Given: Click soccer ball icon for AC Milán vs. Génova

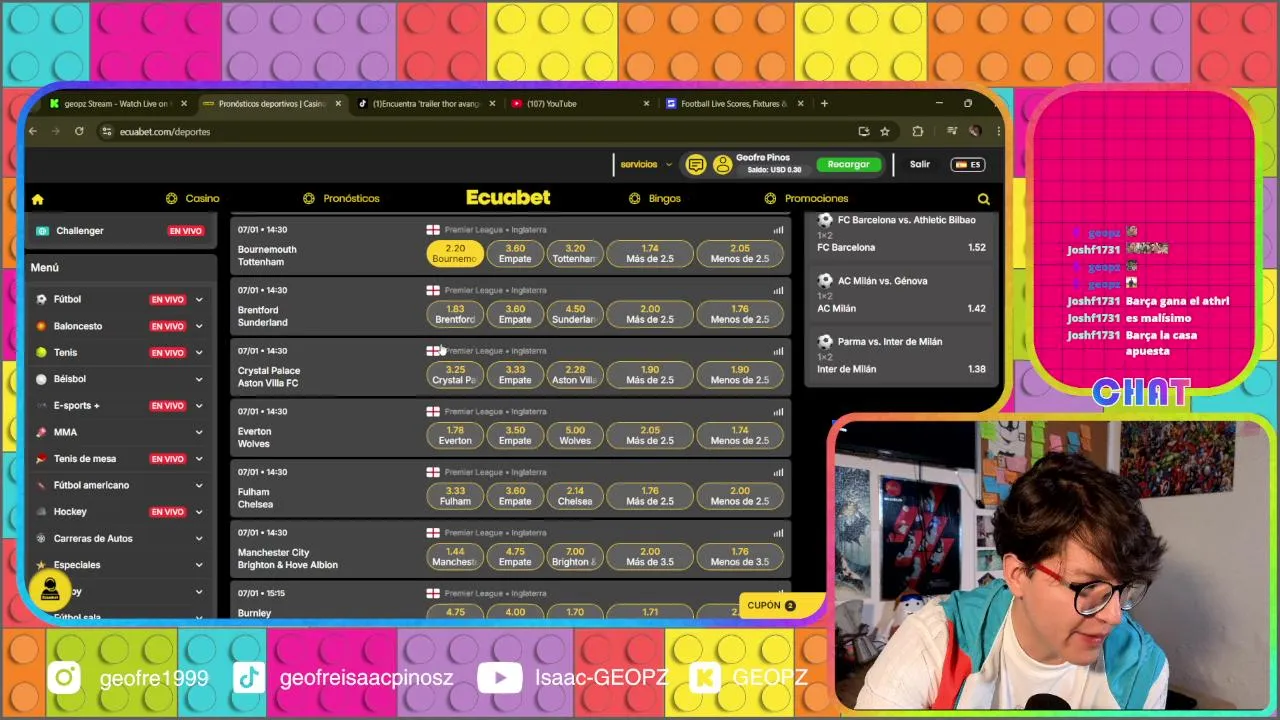Looking at the screenshot, I should pyautogui.click(x=825, y=281).
